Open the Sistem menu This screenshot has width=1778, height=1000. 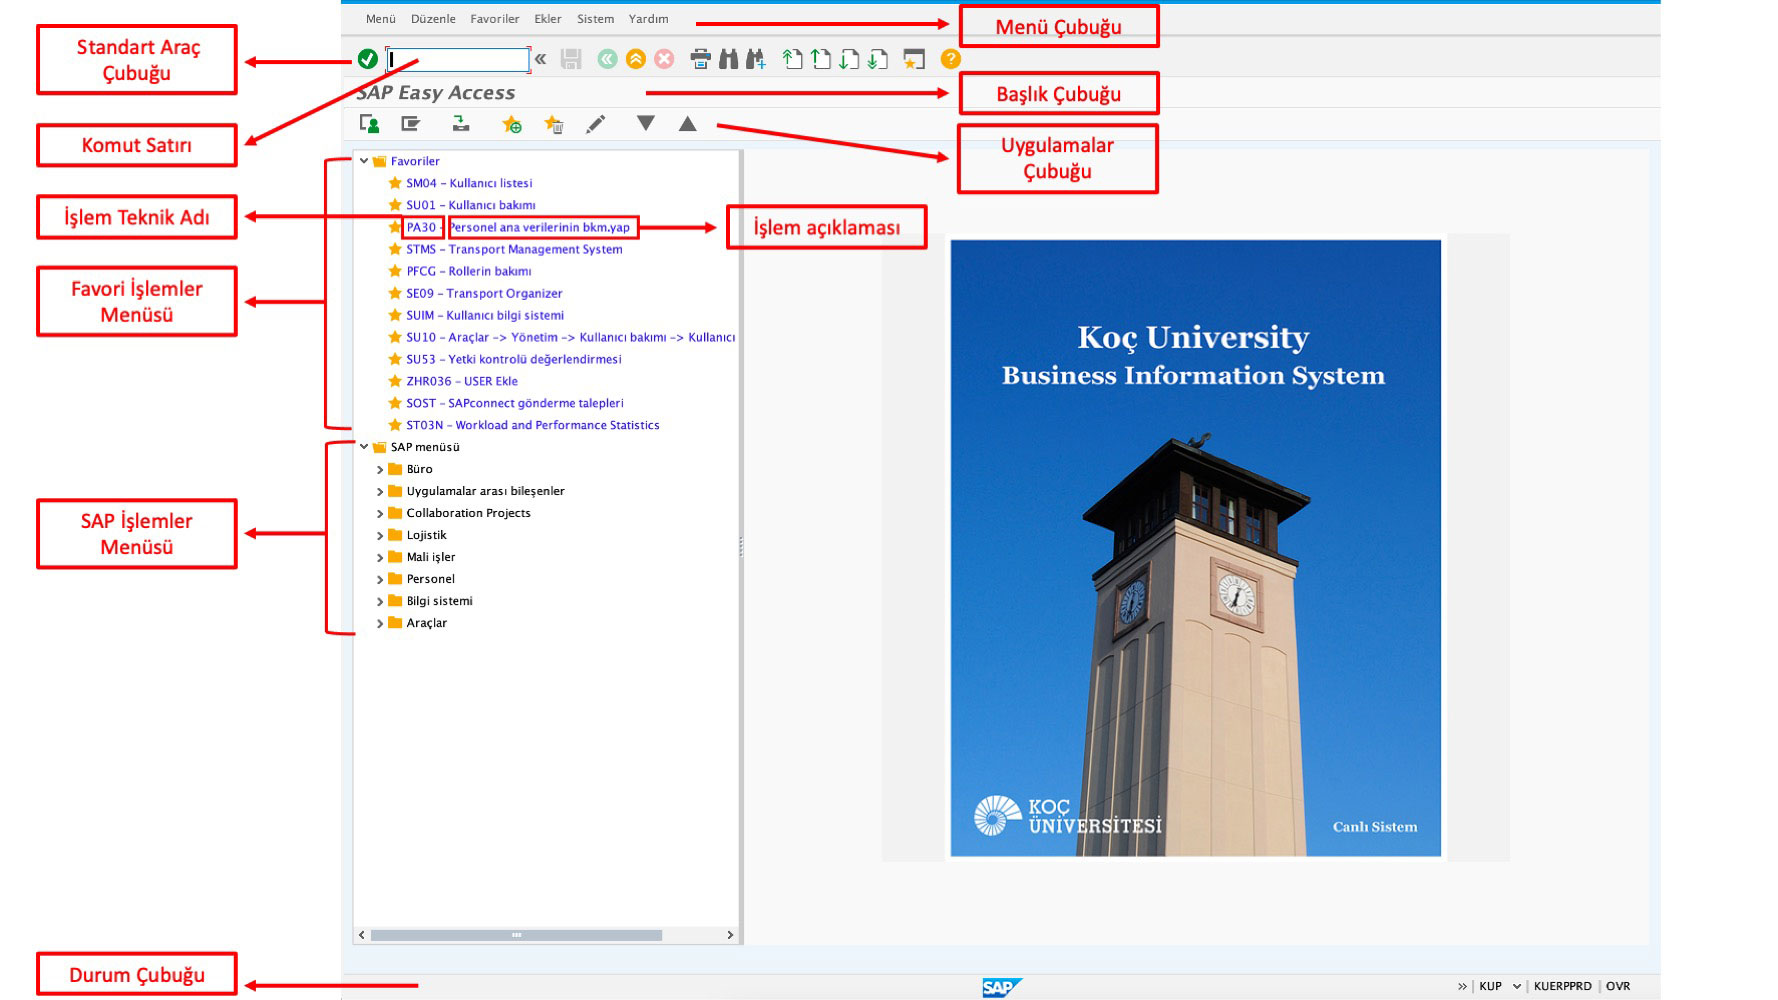pyautogui.click(x=595, y=18)
